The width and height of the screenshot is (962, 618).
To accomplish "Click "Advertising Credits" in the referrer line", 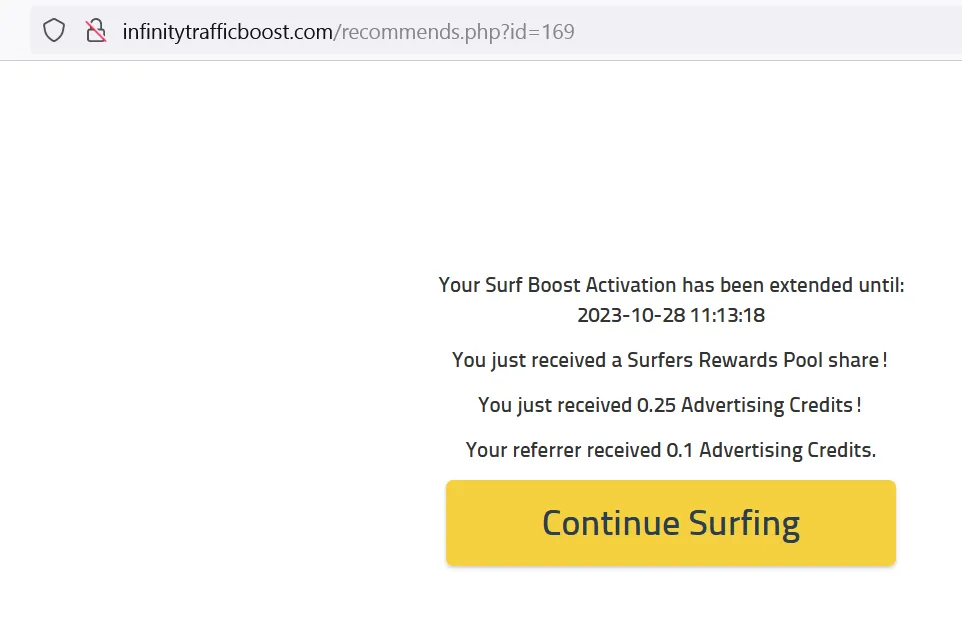I will pyautogui.click(x=787, y=450).
